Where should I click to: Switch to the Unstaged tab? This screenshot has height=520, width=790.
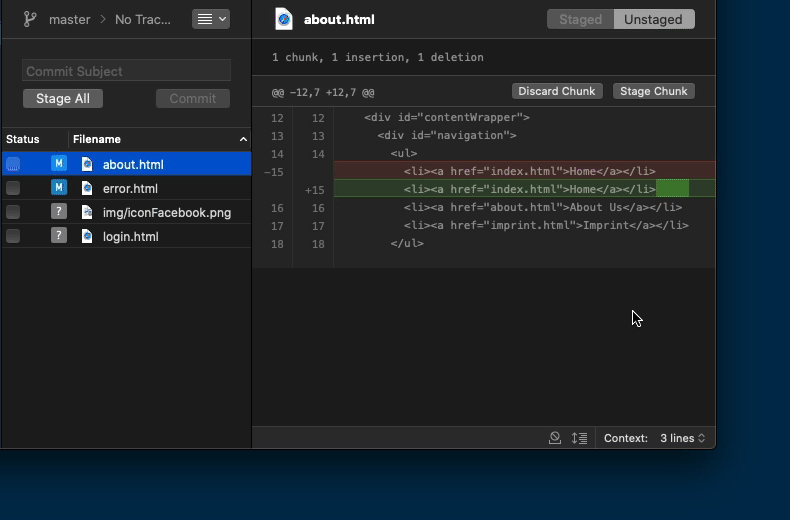click(x=653, y=19)
